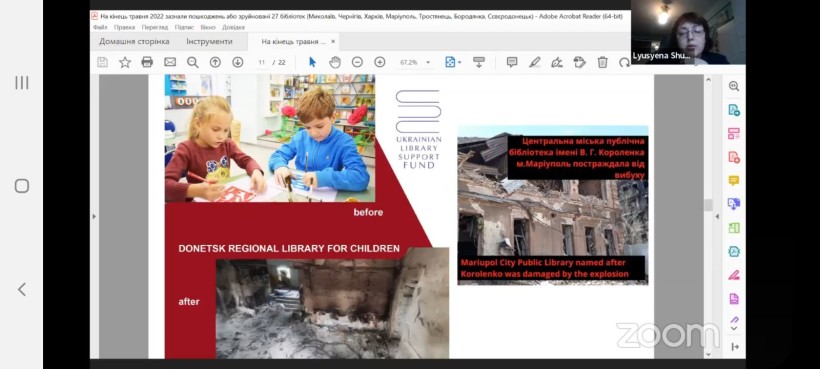This screenshot has height=369, width=820.
Task: Switch to the Інструменти tab
Action: pyautogui.click(x=209, y=41)
